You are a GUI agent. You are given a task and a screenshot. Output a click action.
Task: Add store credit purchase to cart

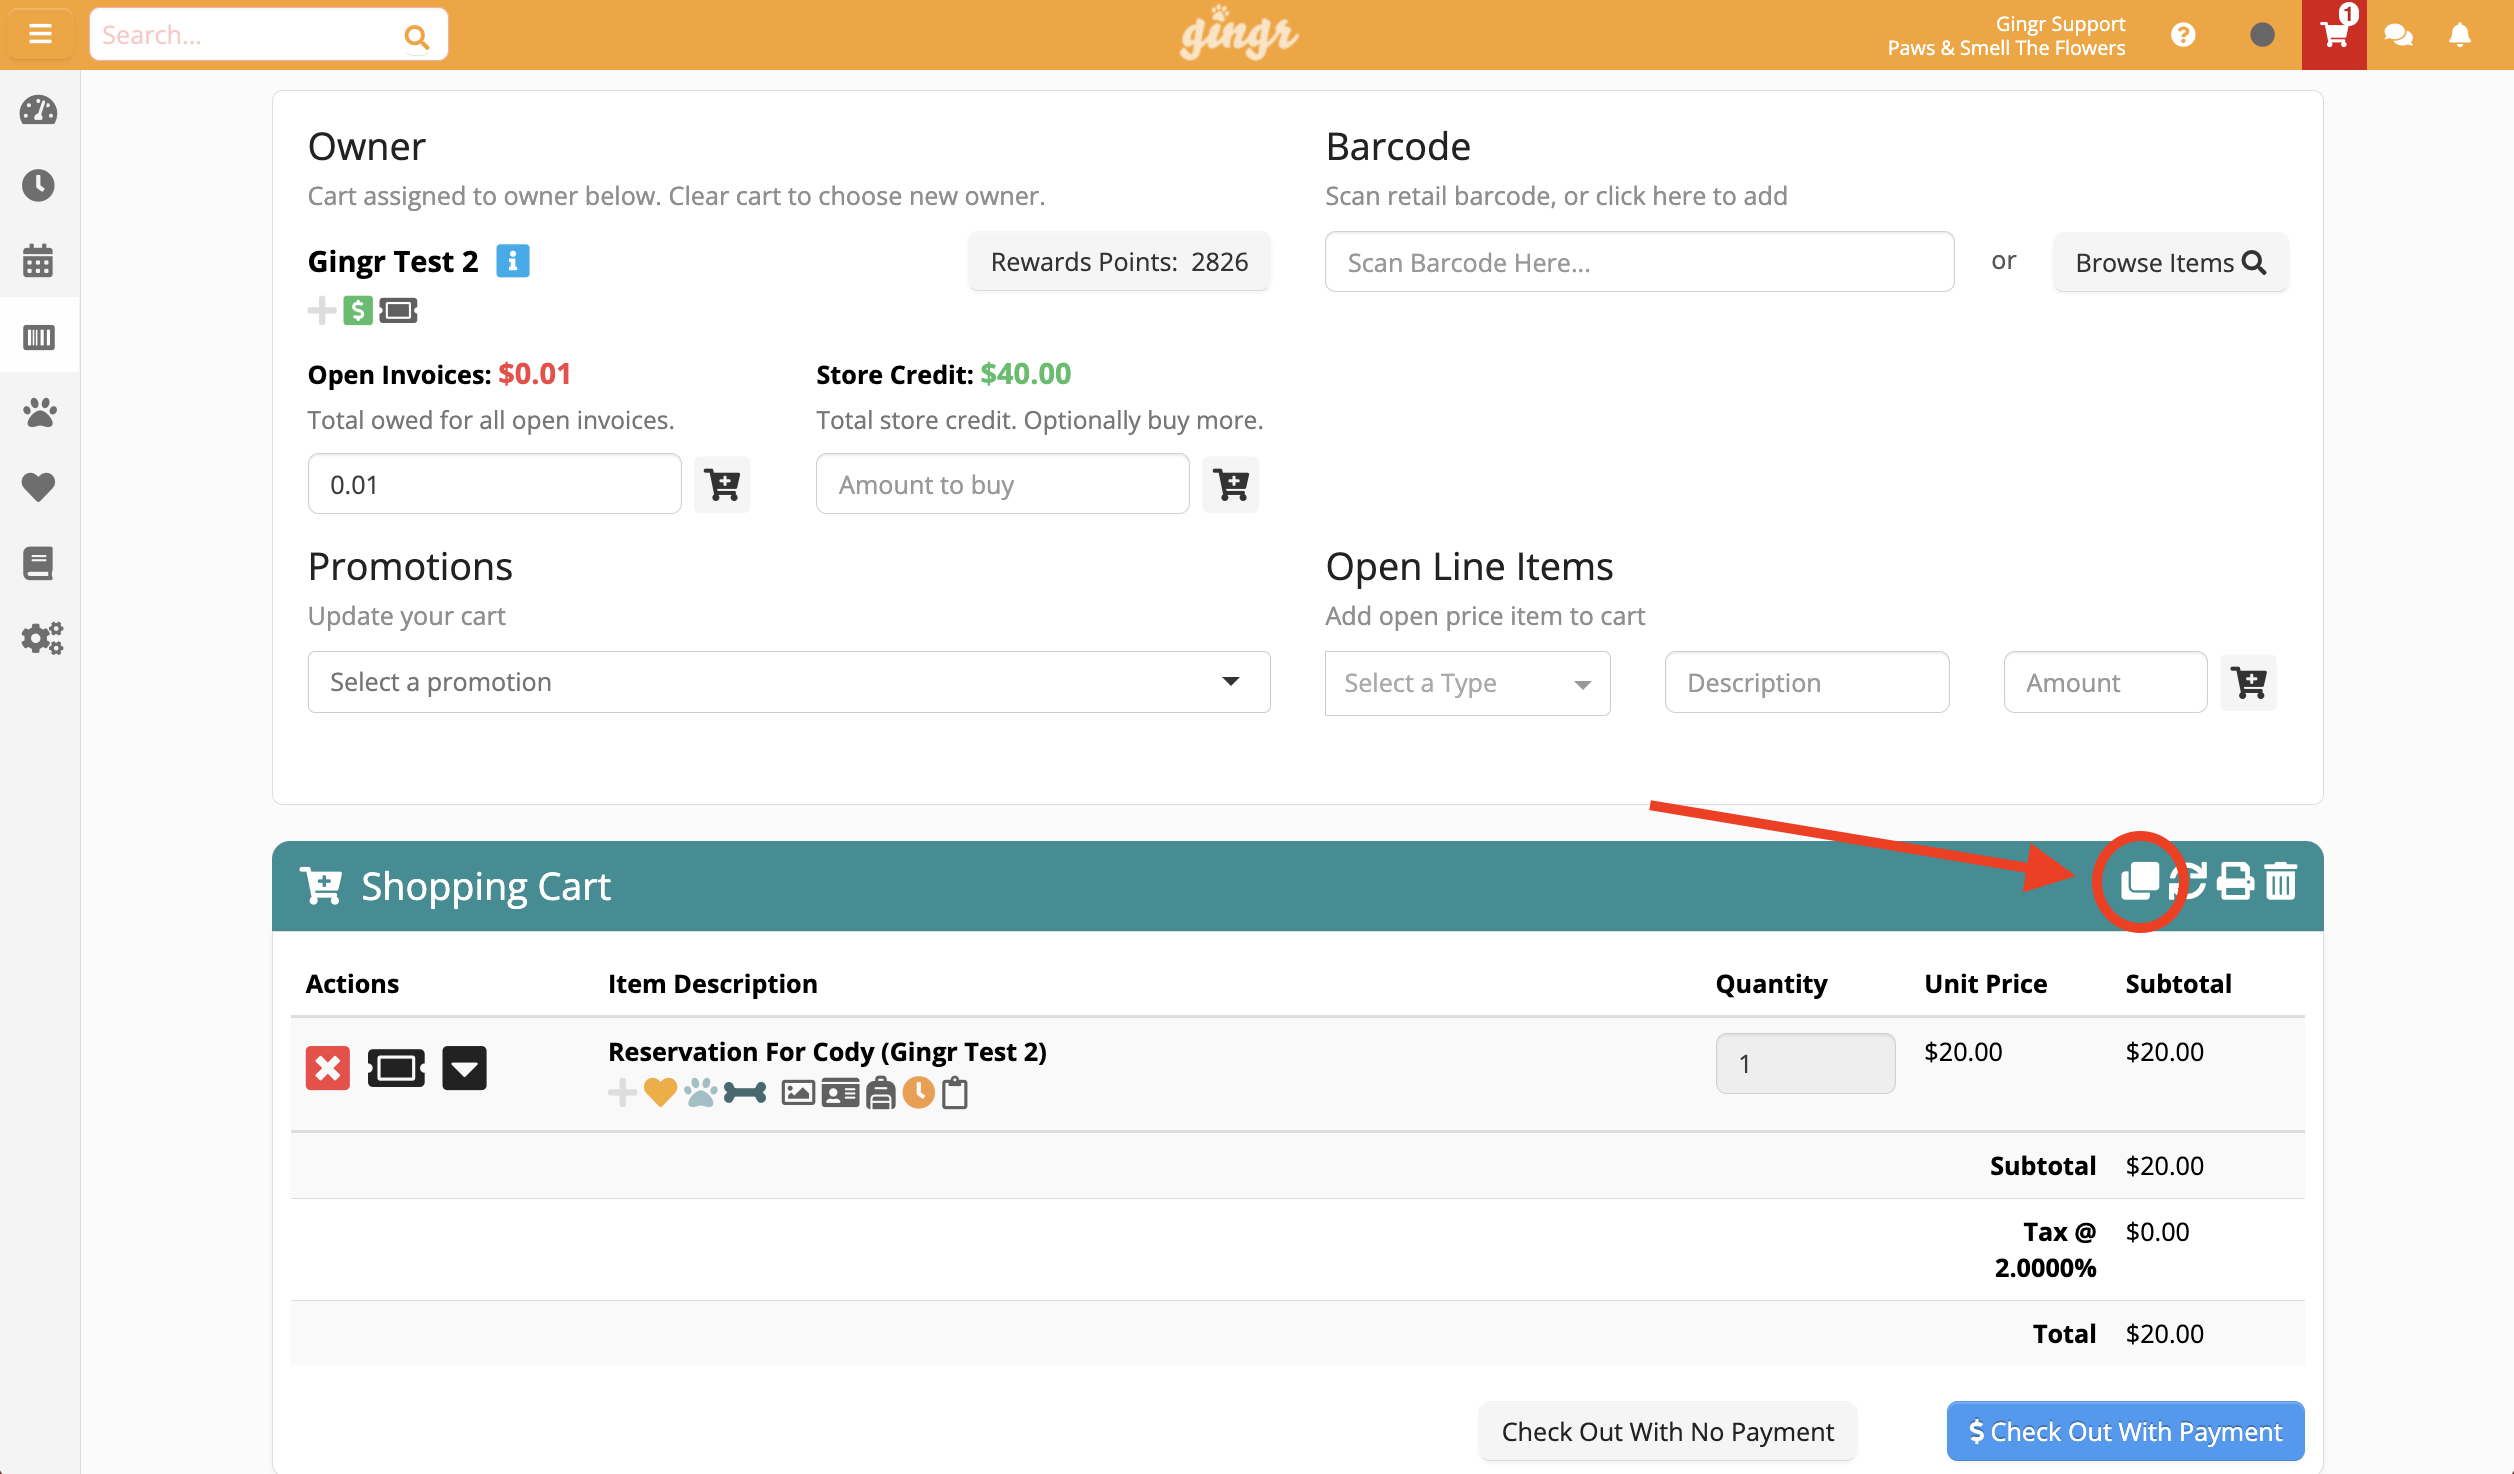(1231, 484)
